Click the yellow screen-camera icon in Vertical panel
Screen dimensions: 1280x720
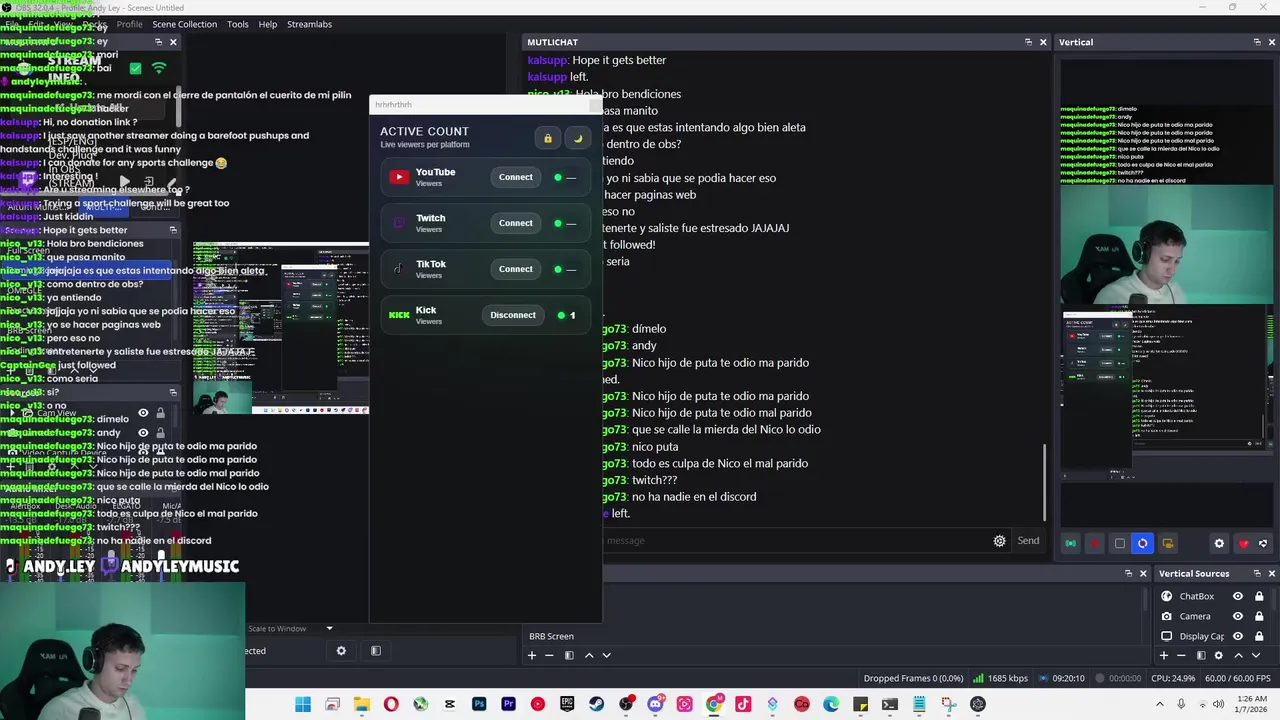[x=1167, y=543]
